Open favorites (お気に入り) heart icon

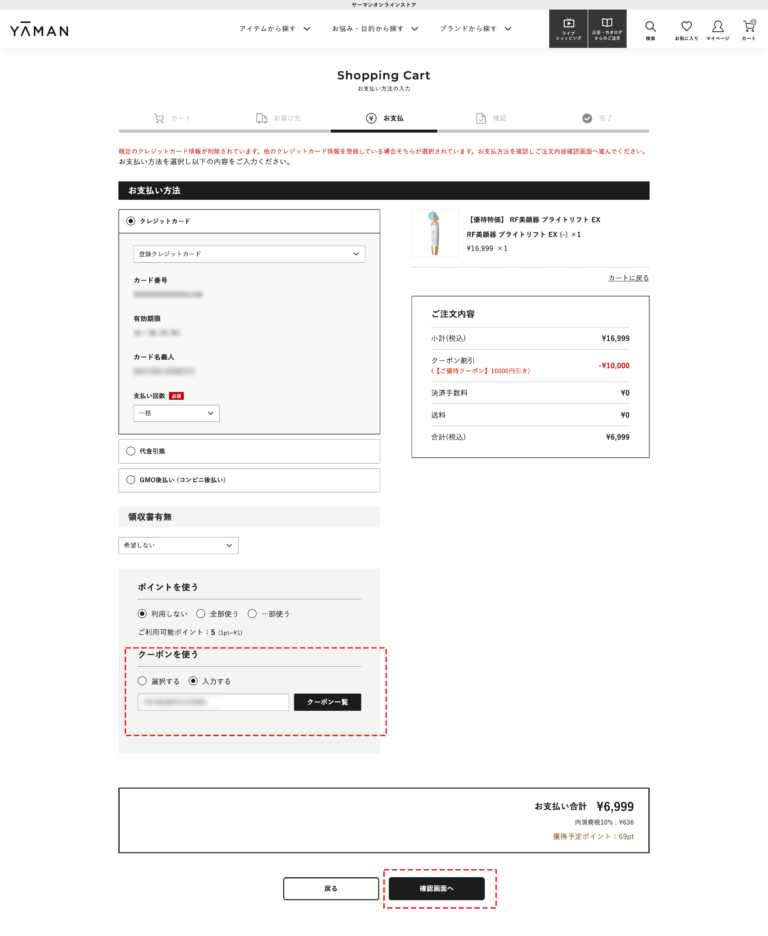(686, 29)
